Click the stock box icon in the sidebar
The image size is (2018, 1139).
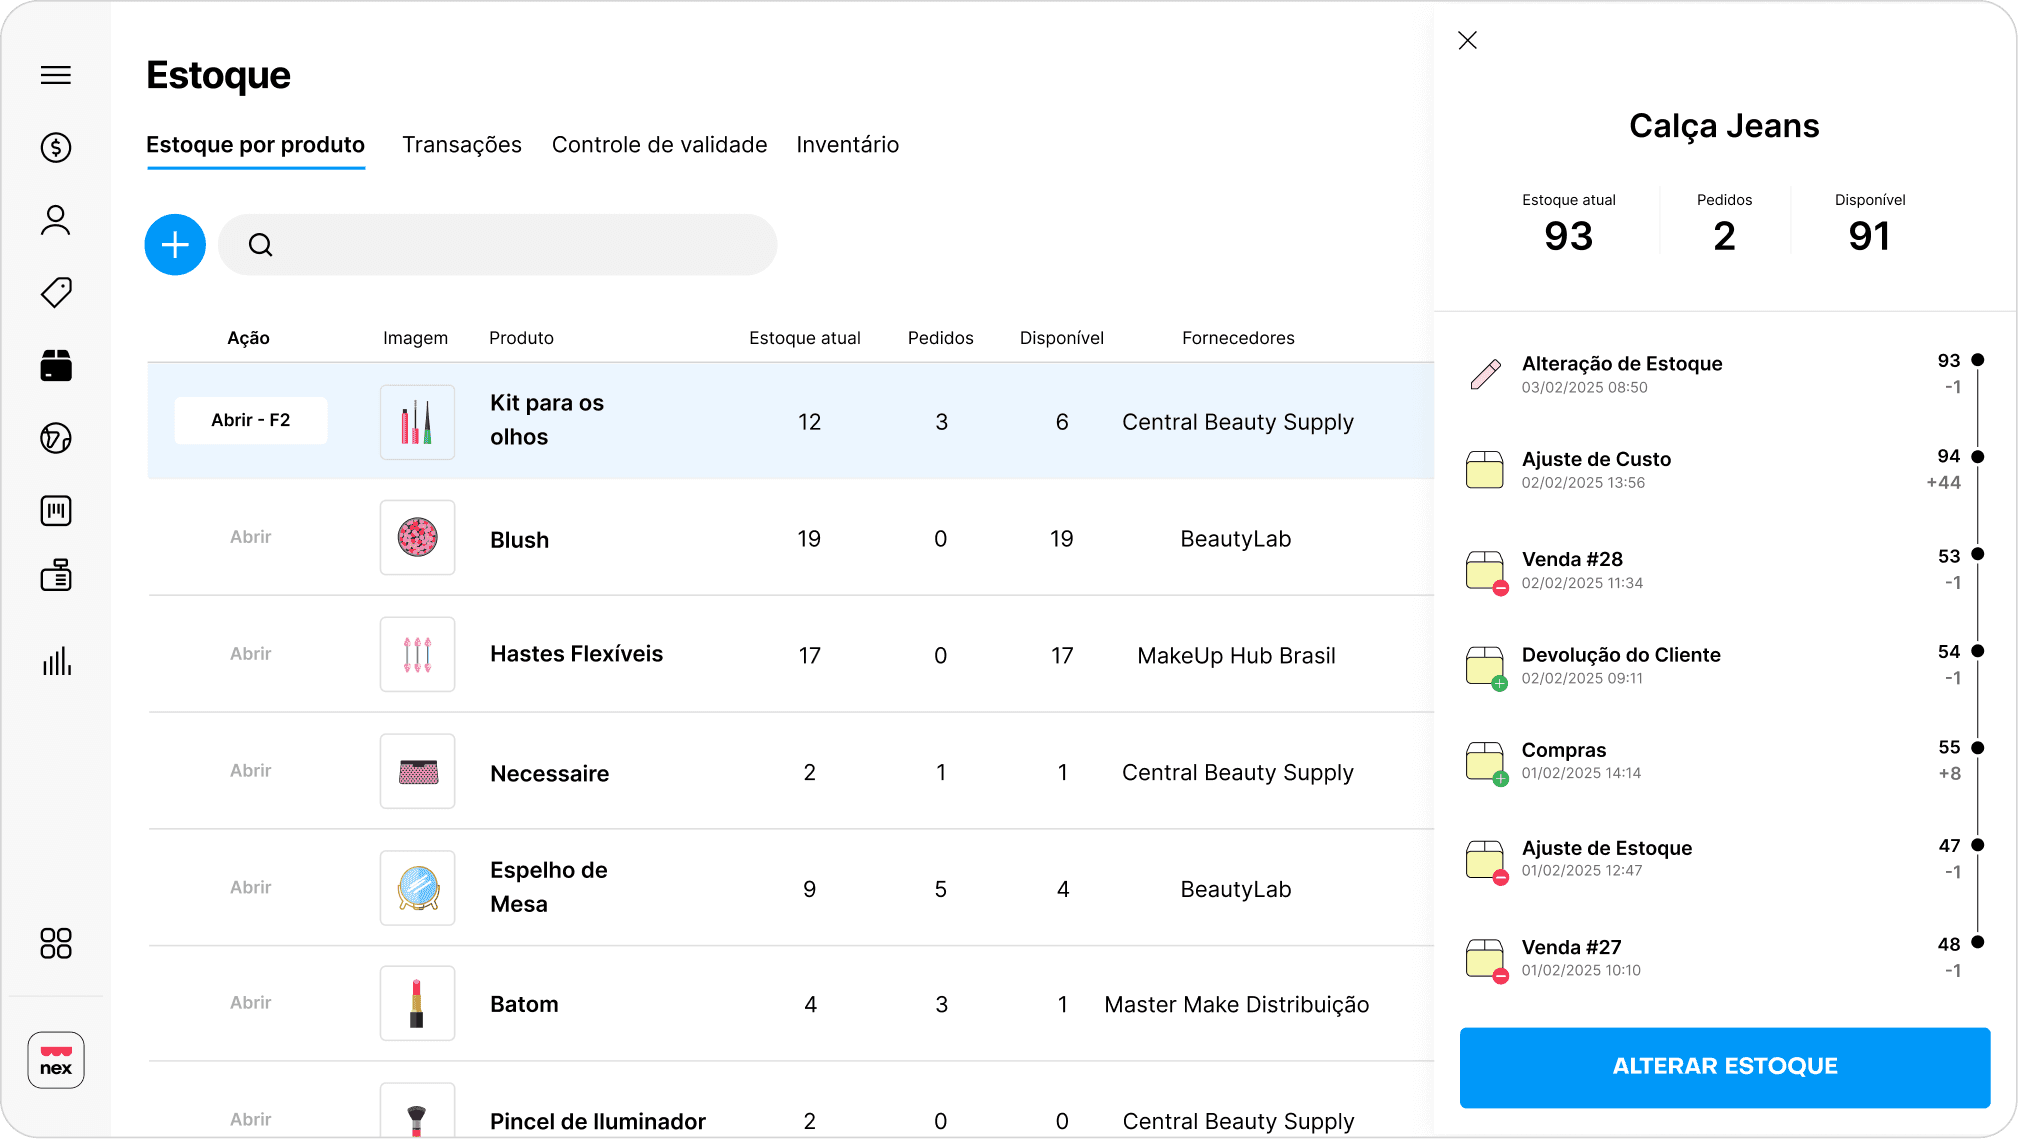tap(56, 366)
